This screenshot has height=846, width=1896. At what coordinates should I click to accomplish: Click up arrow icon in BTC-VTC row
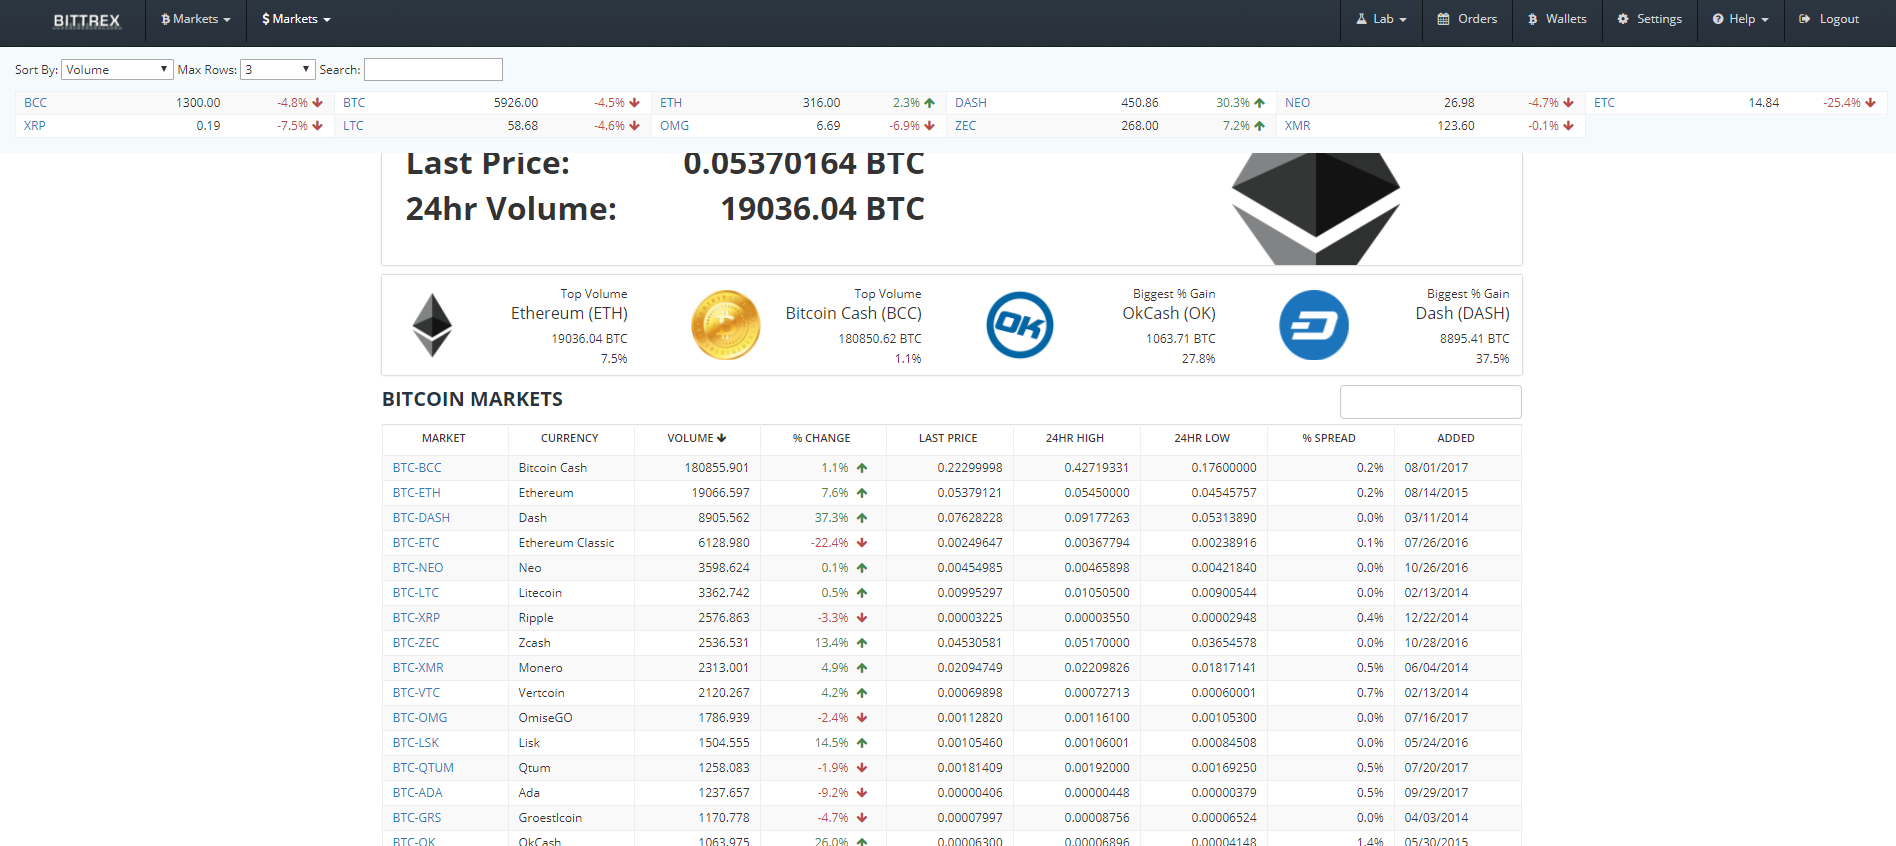pyautogui.click(x=862, y=693)
